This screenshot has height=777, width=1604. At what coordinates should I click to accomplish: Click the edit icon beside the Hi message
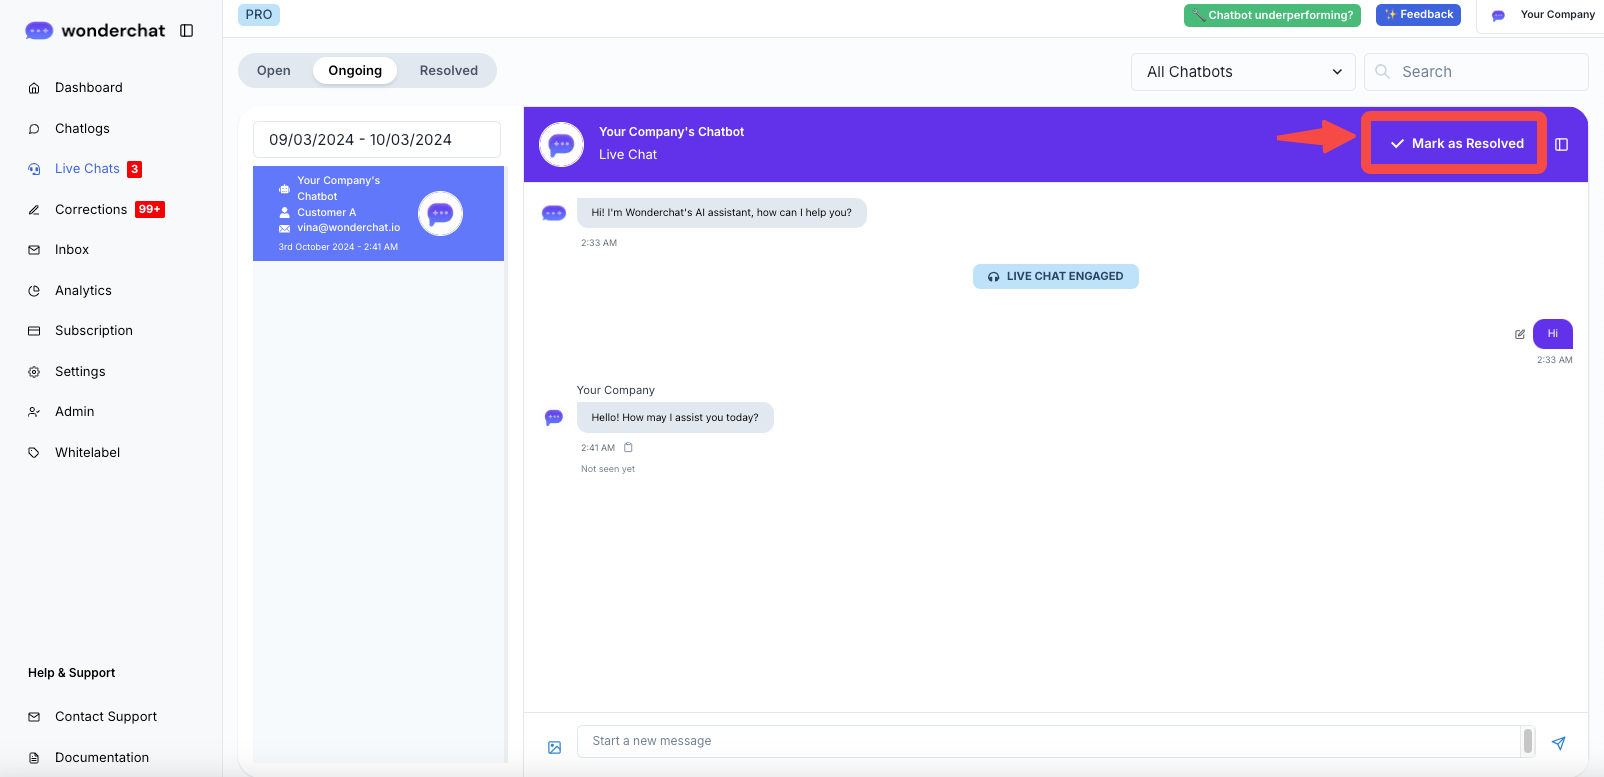point(1520,334)
